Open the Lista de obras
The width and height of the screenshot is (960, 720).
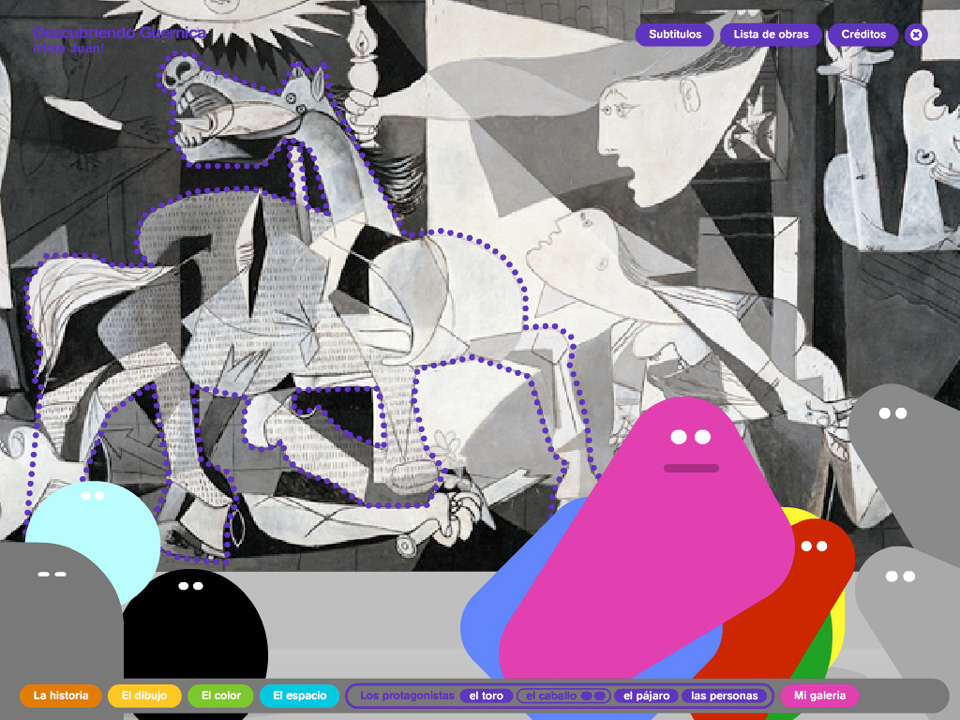[x=771, y=34]
